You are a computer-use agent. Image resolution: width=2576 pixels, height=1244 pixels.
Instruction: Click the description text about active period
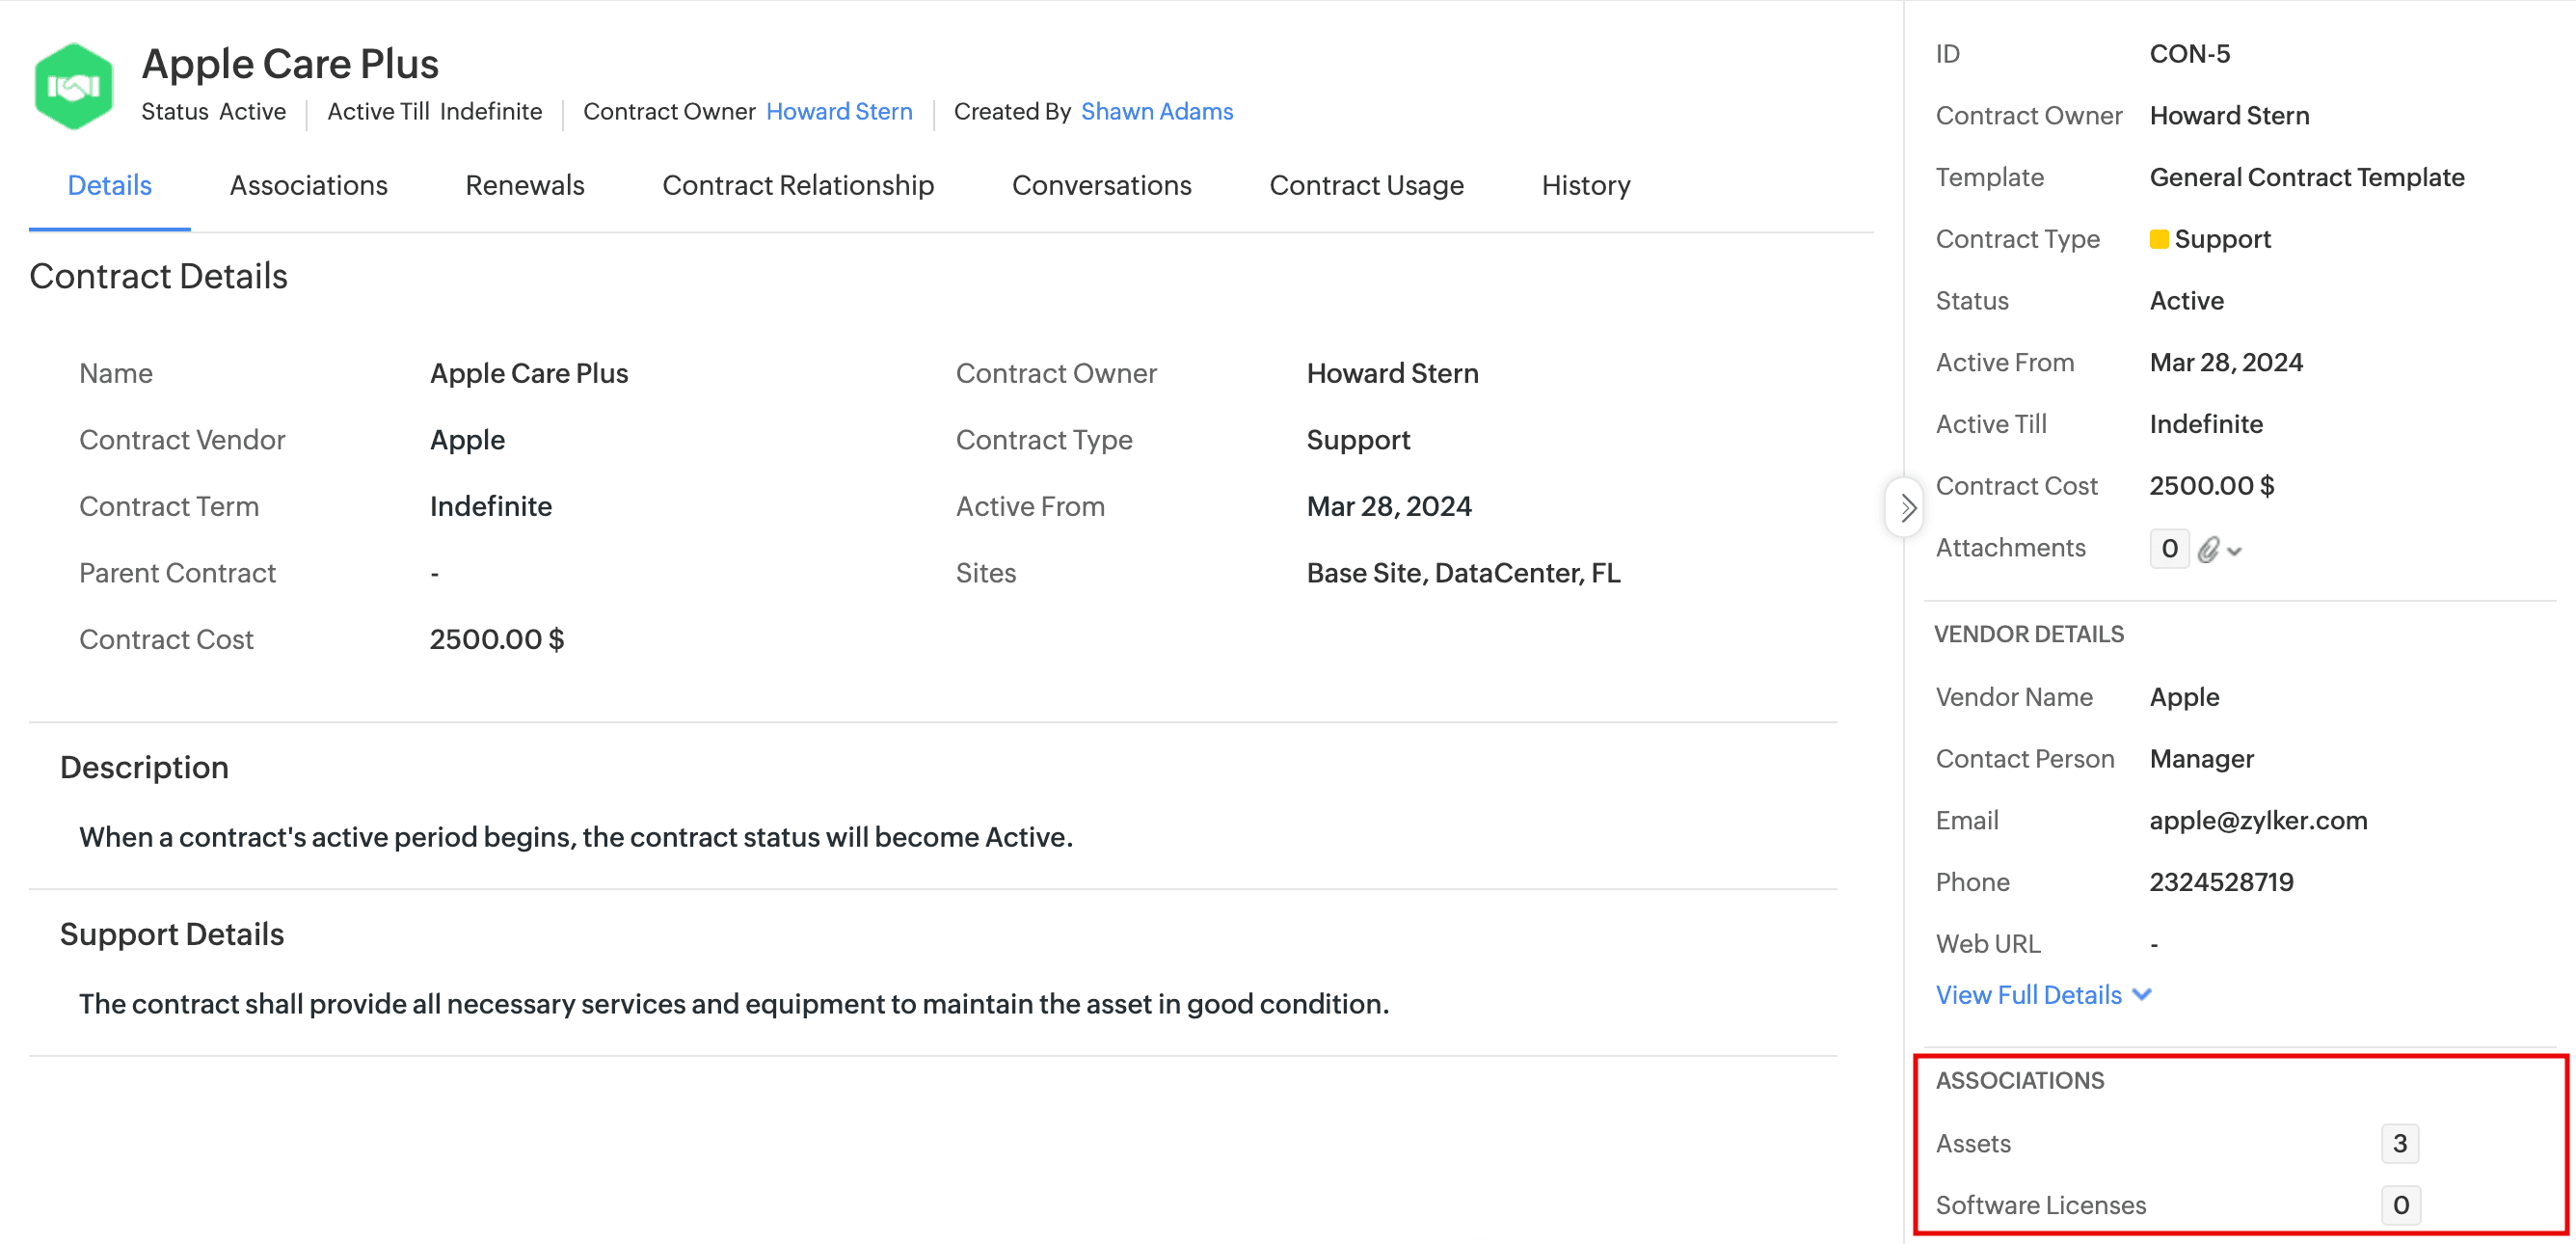pyautogui.click(x=576, y=837)
